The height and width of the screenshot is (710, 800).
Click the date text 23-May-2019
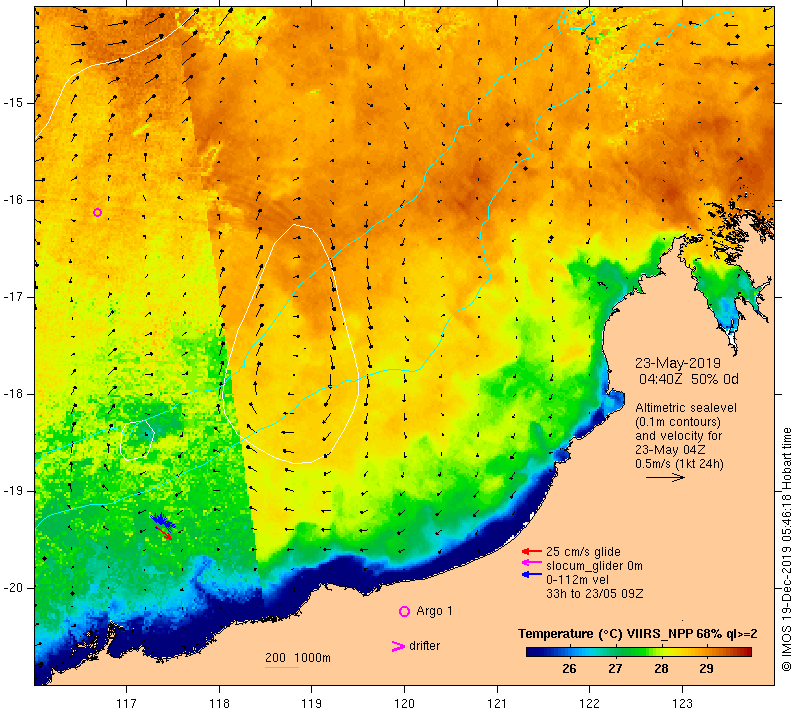click(678, 363)
